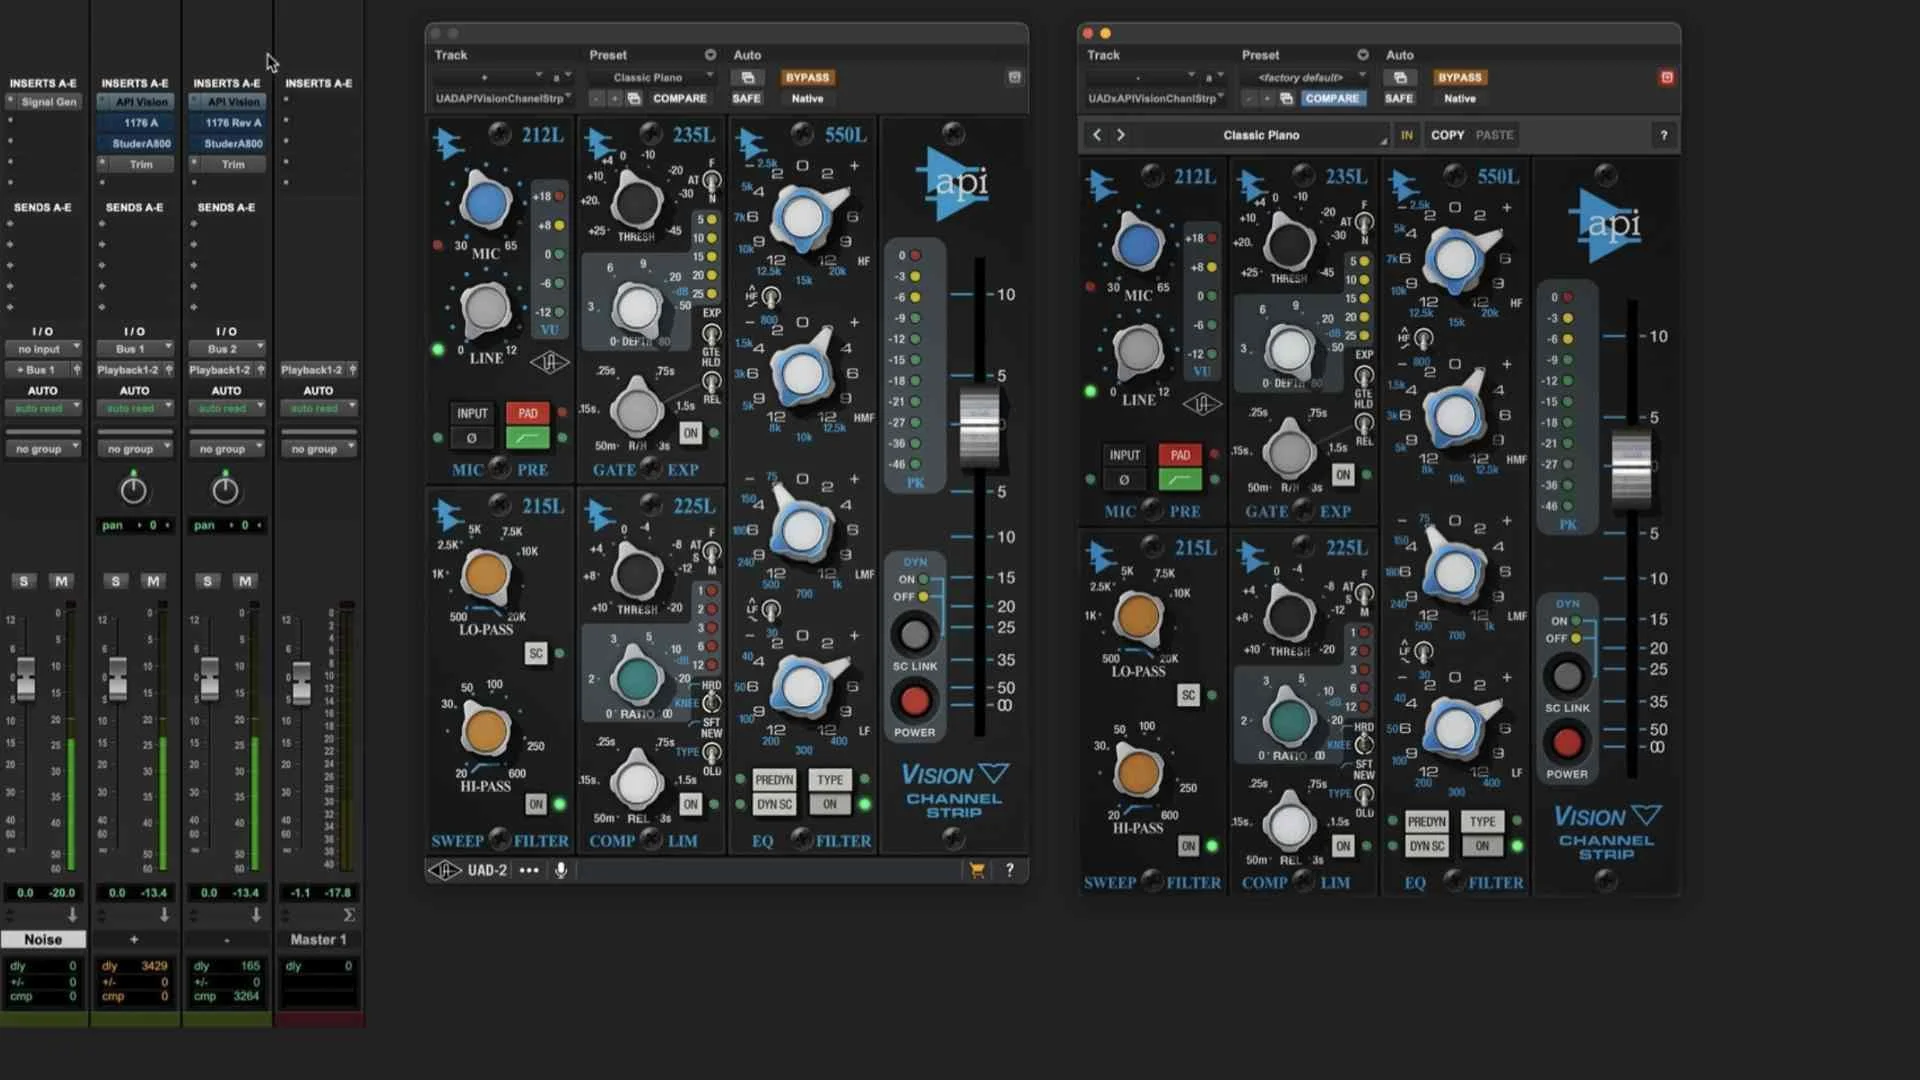
Task: Toggle the PAD switch on the 212L preamp
Action: tap(527, 413)
